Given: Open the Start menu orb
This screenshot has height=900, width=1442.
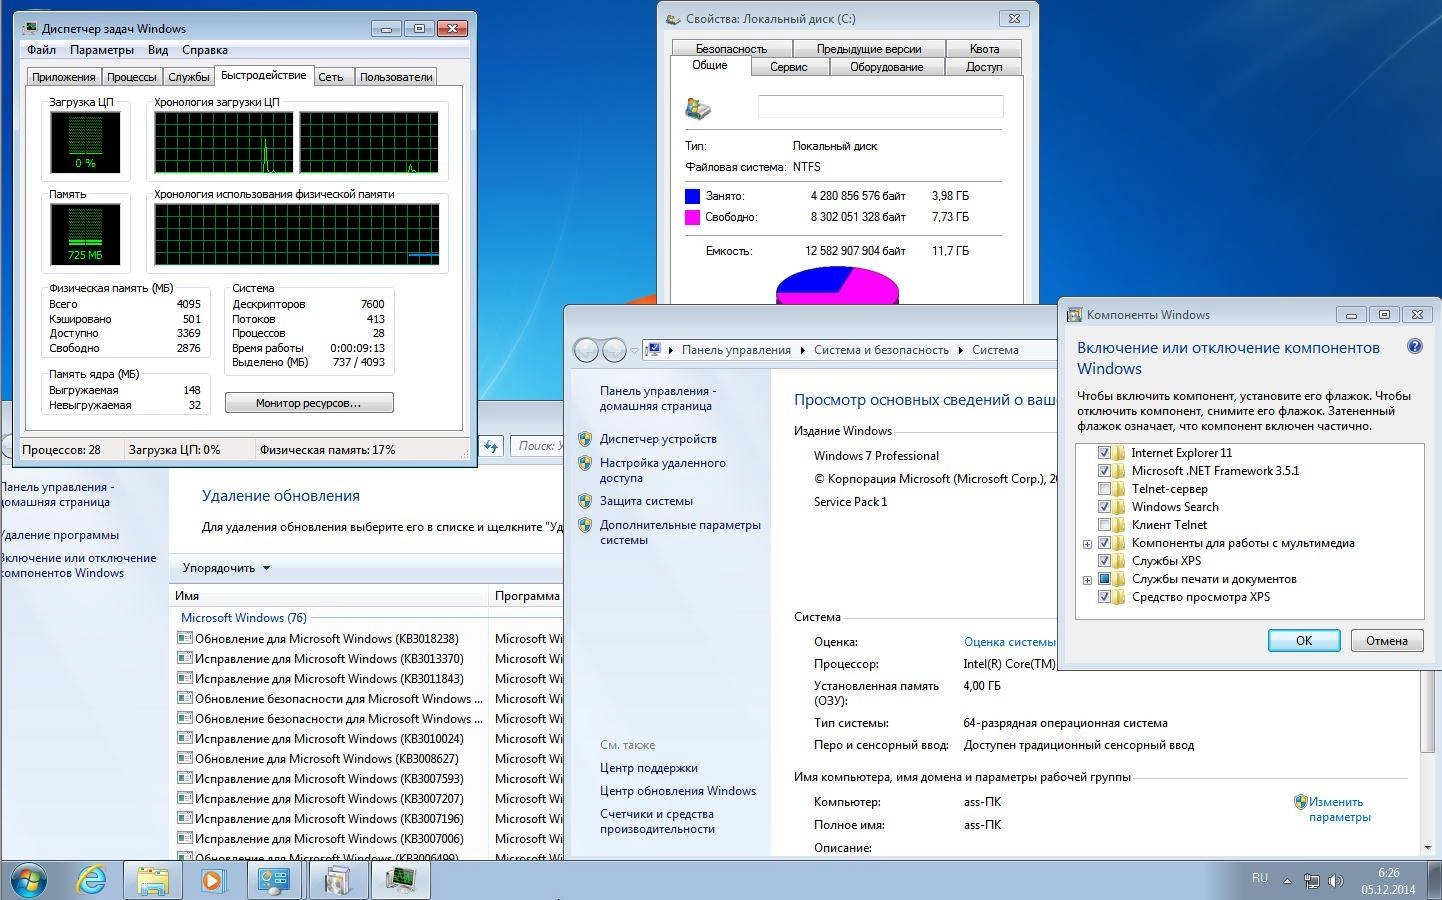Looking at the screenshot, I should pyautogui.click(x=27, y=880).
